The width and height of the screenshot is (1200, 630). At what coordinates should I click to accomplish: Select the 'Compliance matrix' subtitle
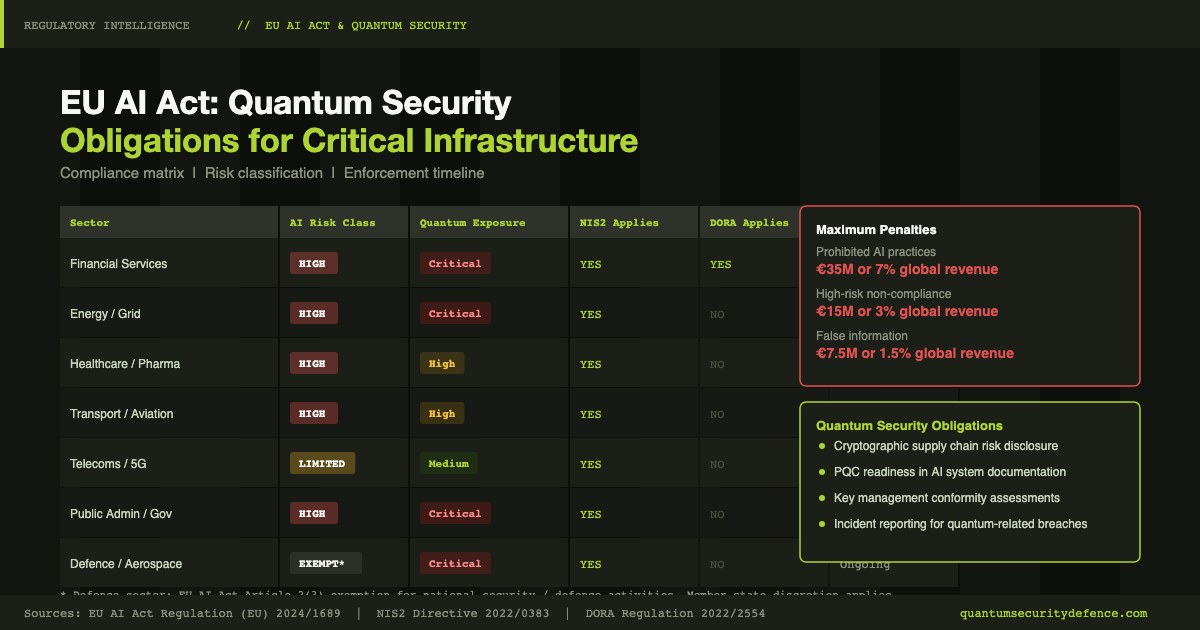(x=122, y=173)
